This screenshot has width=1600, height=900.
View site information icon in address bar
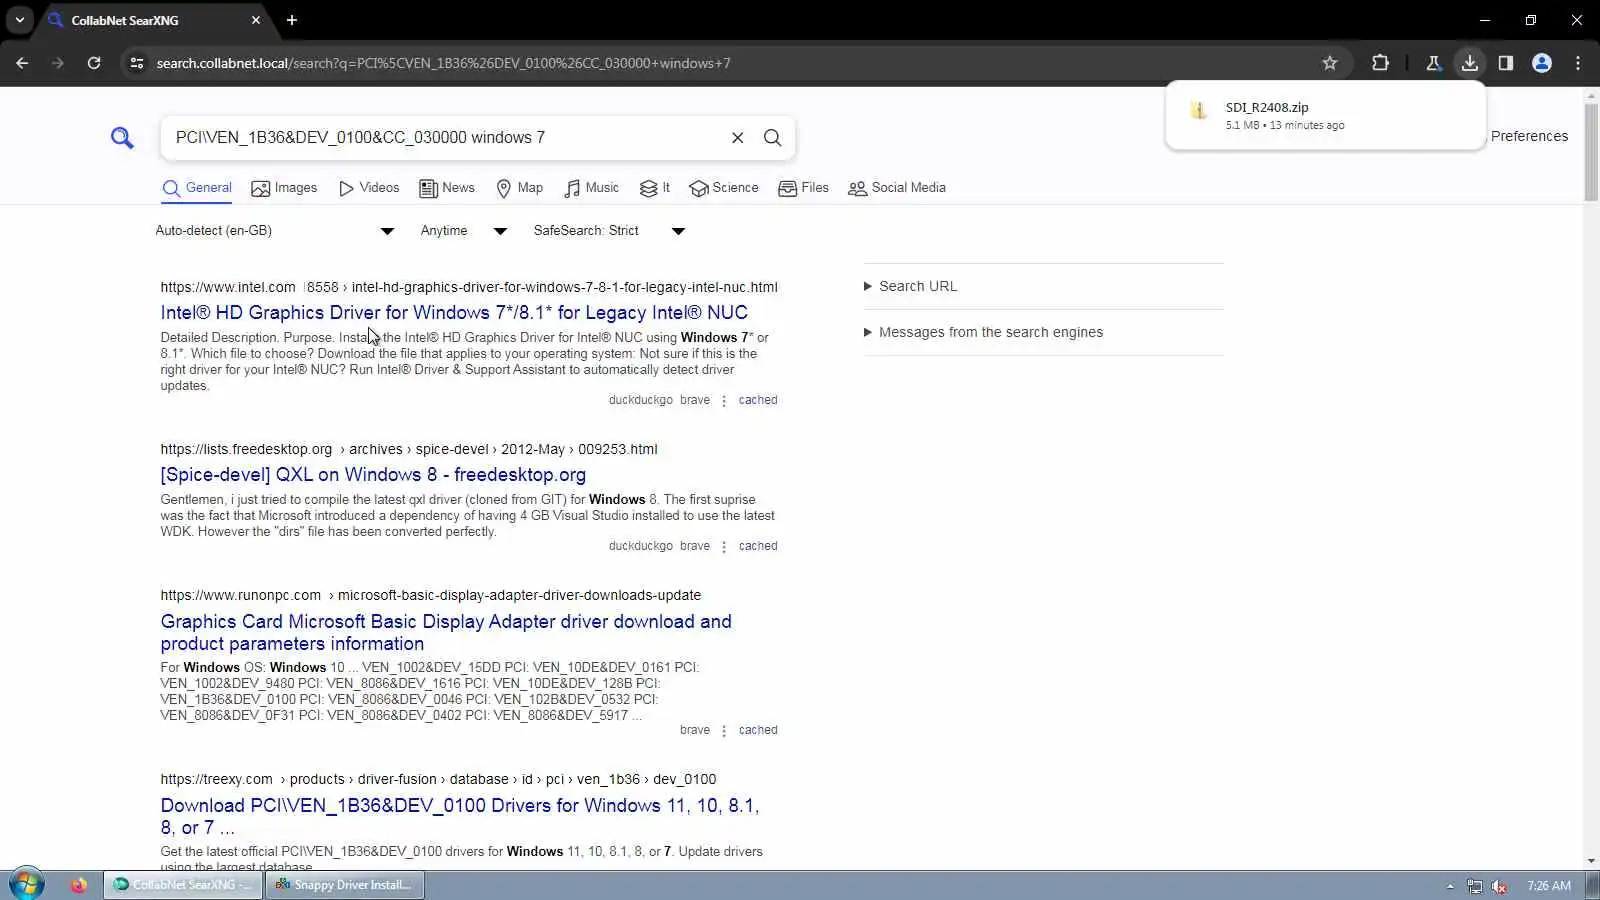point(137,63)
